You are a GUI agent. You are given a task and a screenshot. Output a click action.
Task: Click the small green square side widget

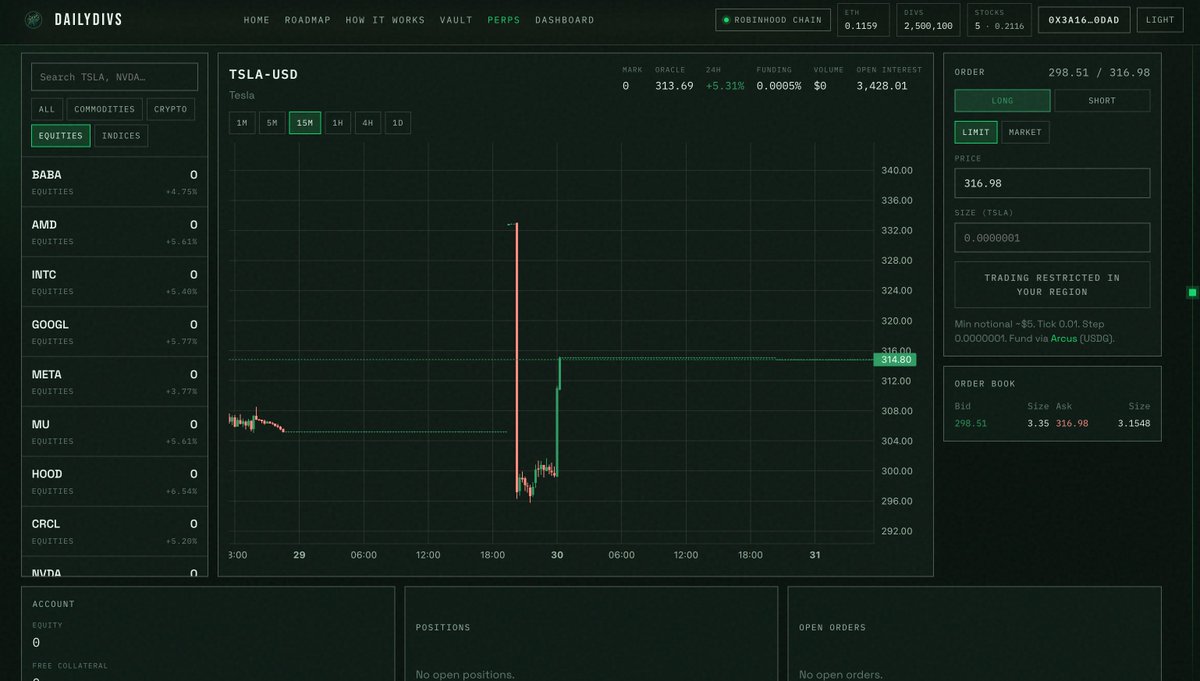[x=1192, y=292]
